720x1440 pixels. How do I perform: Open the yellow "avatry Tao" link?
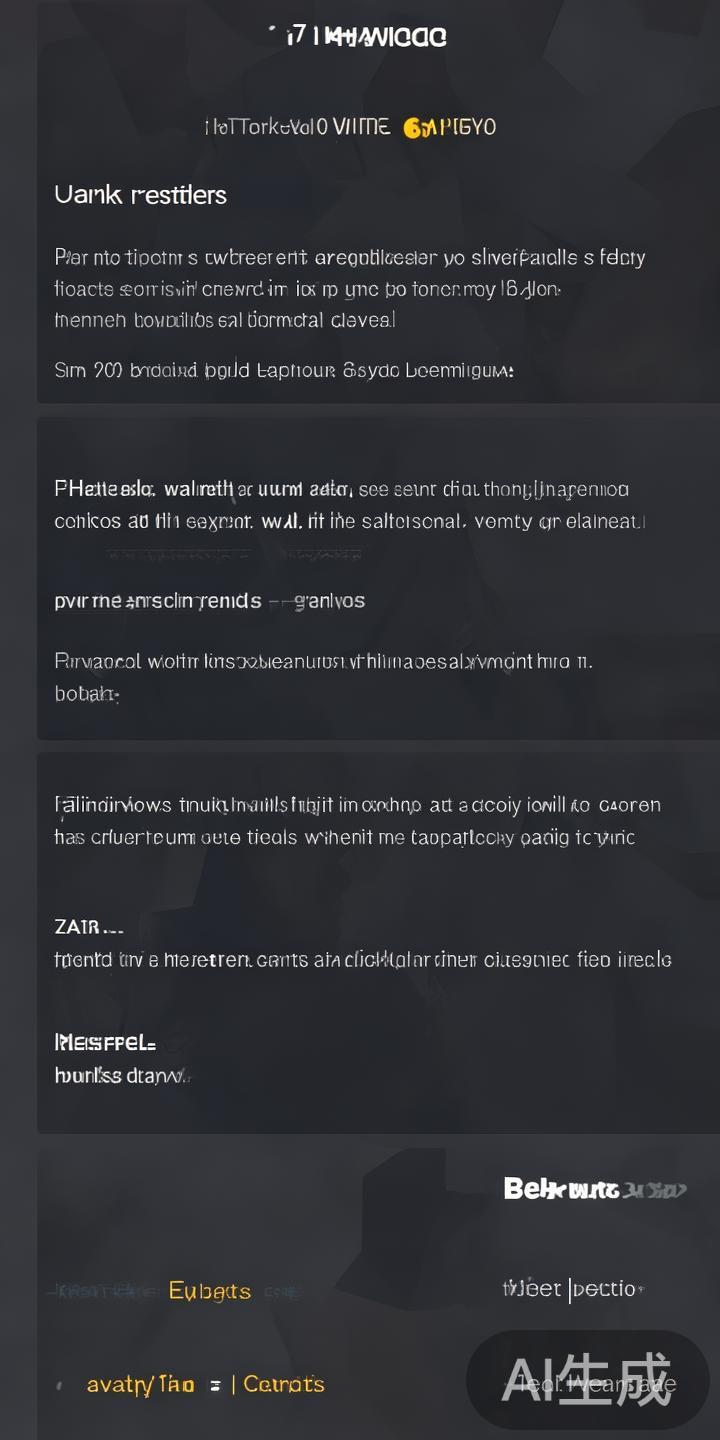click(x=140, y=1385)
